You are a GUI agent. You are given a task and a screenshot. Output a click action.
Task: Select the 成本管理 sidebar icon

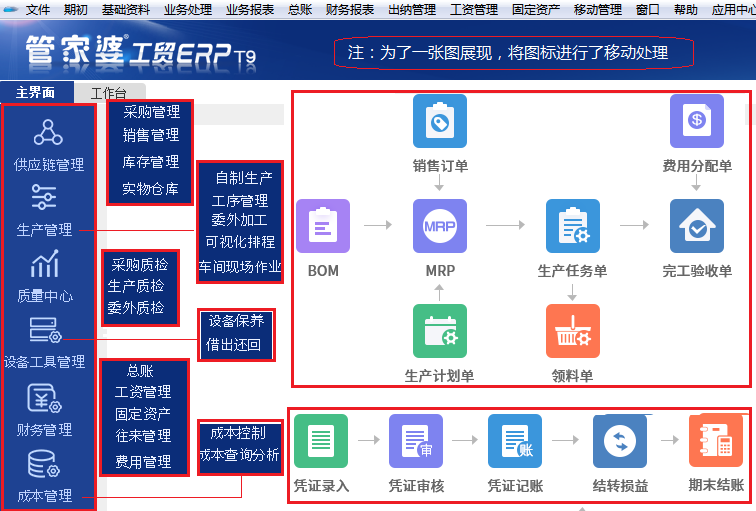[44, 464]
